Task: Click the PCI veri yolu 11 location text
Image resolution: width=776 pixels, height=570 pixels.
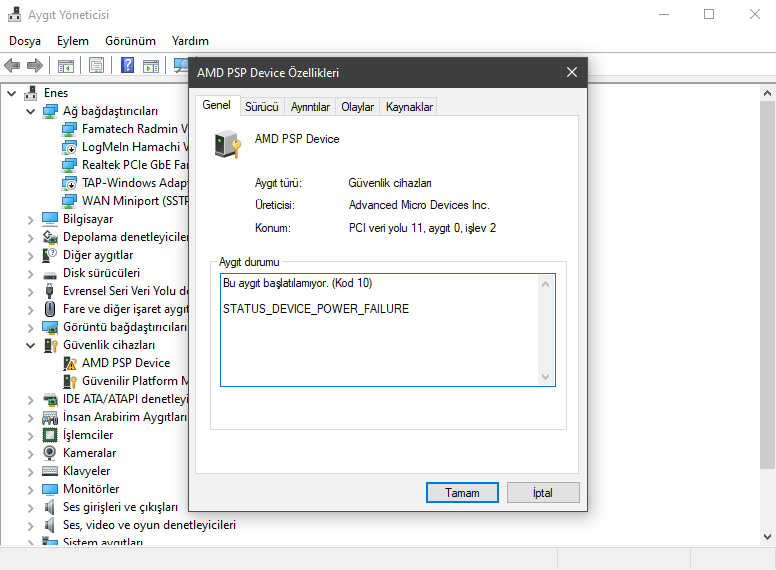Action: point(422,228)
